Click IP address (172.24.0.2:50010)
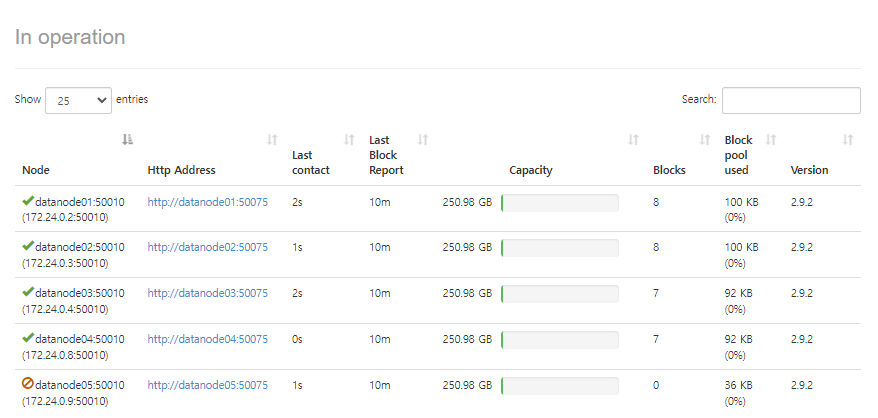The width and height of the screenshot is (878, 418). [65, 217]
